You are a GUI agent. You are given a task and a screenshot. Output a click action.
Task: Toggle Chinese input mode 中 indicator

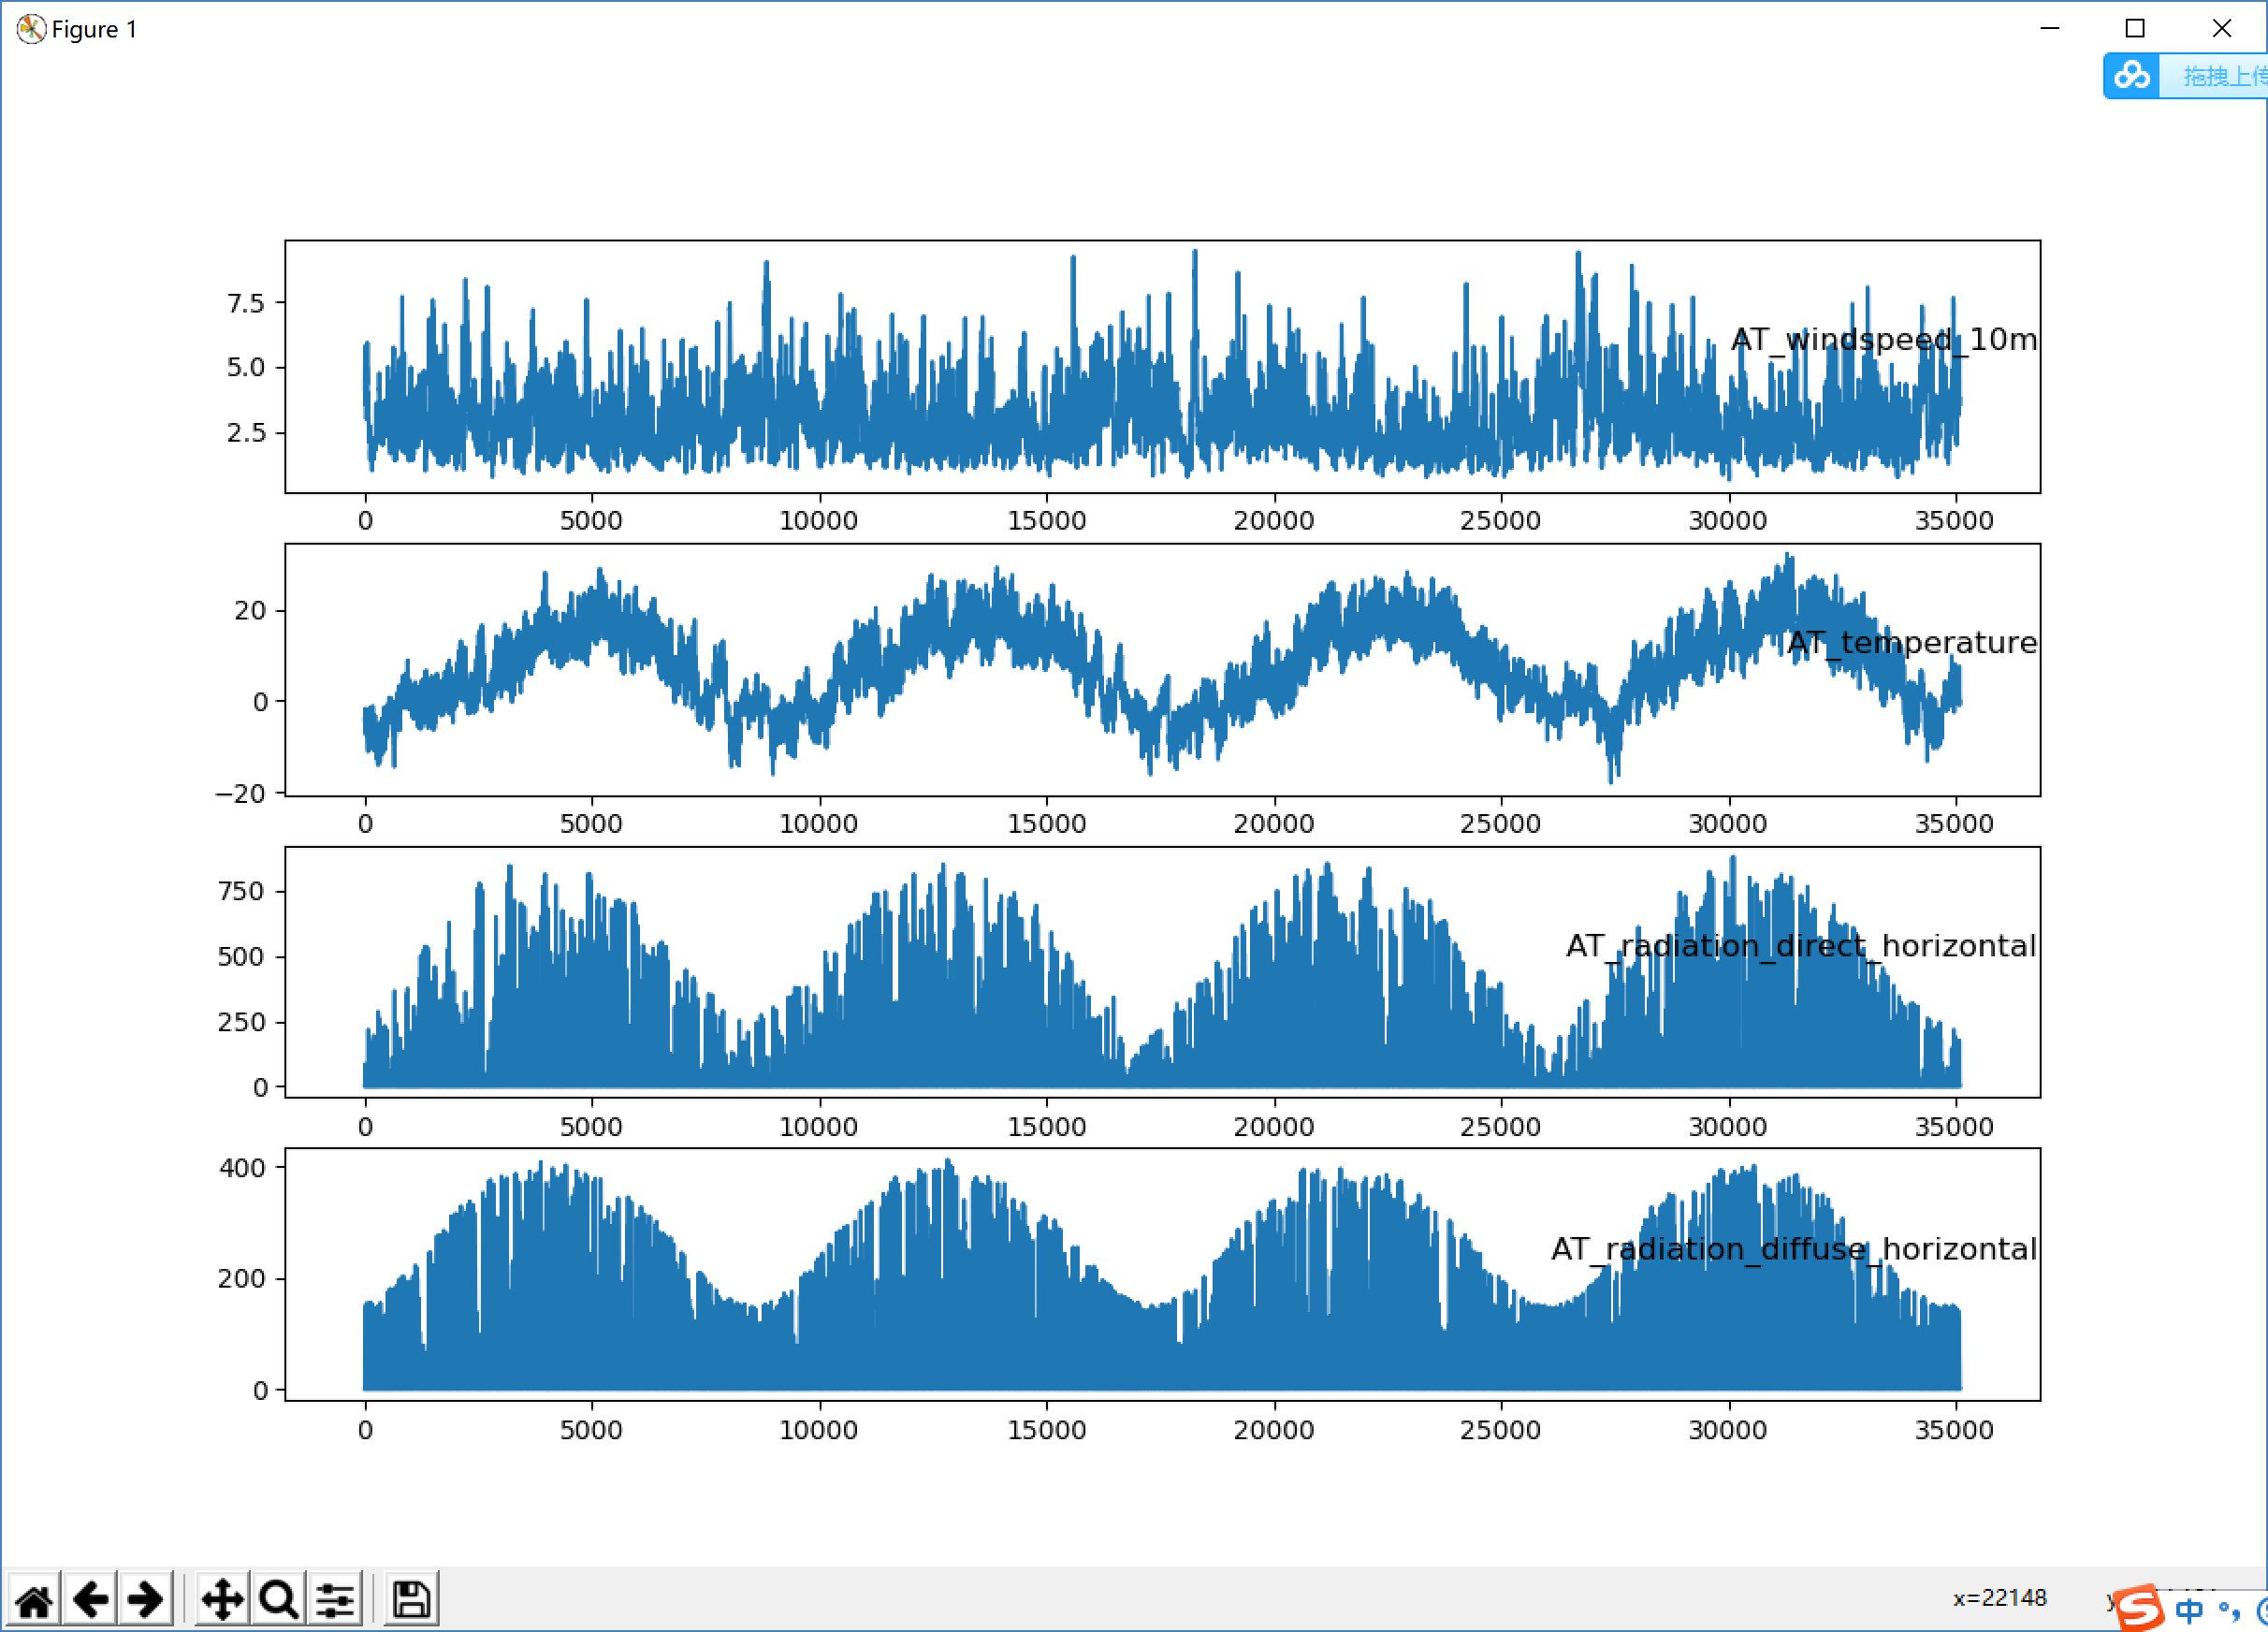coord(2188,1611)
